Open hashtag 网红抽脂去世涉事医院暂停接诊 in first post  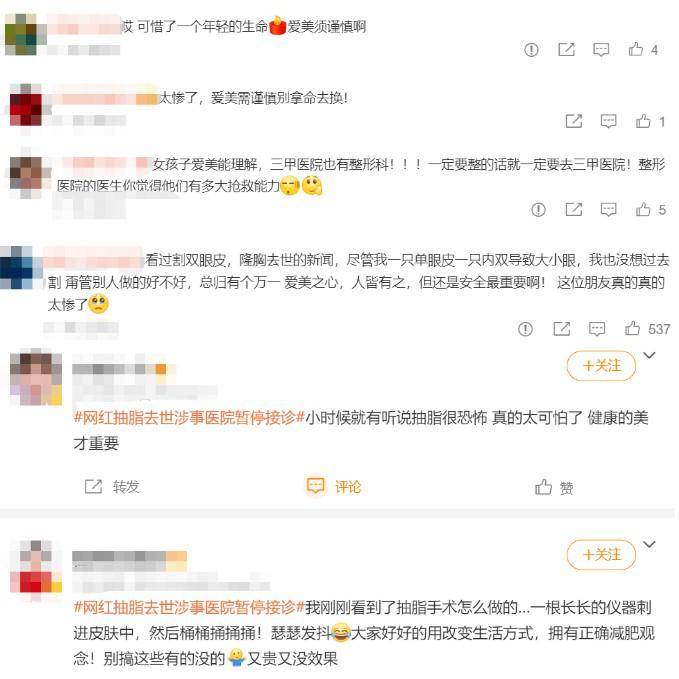click(190, 418)
